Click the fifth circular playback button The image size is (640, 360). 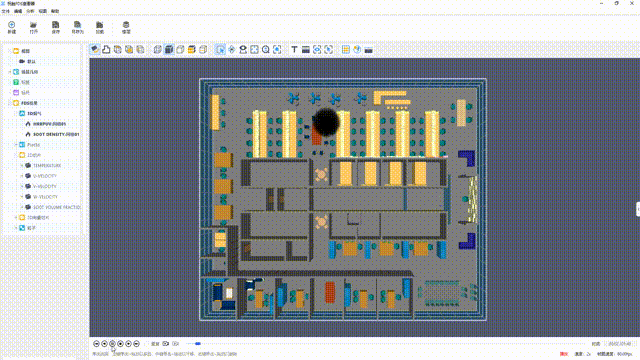(x=129, y=344)
